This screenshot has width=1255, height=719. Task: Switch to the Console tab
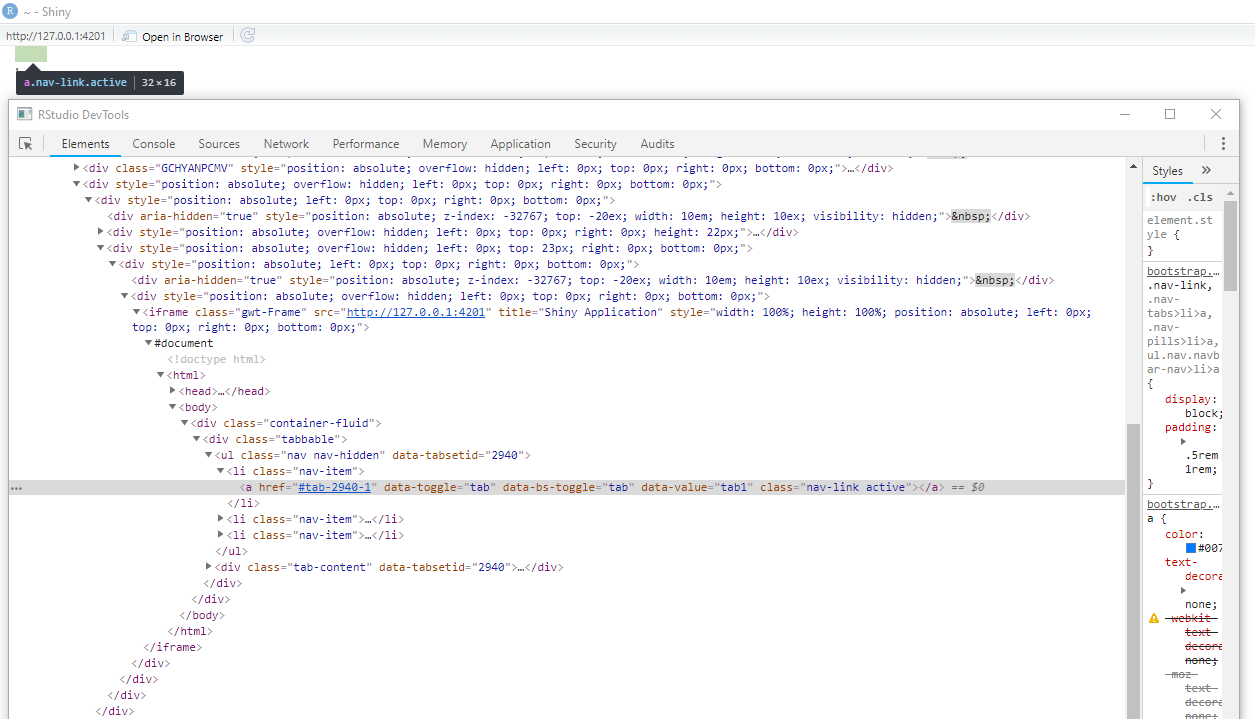pos(153,143)
